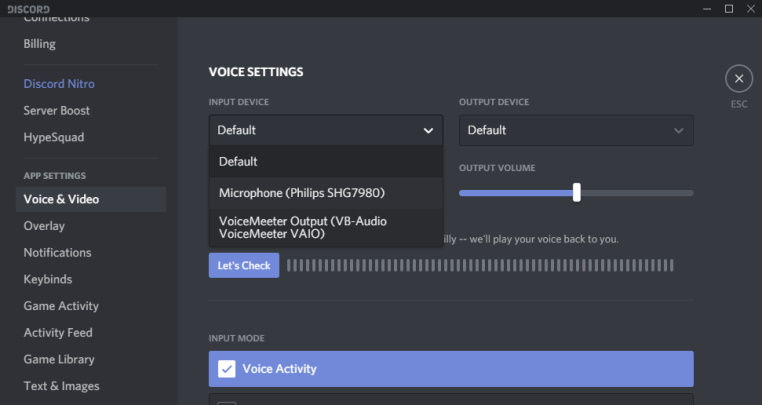Open Text & Images settings
The image size is (762, 405).
pyautogui.click(x=61, y=387)
